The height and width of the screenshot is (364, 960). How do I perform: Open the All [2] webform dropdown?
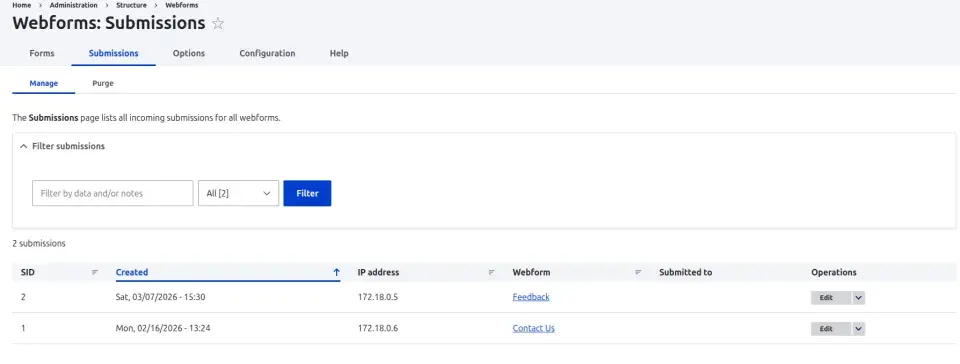pyautogui.click(x=239, y=193)
